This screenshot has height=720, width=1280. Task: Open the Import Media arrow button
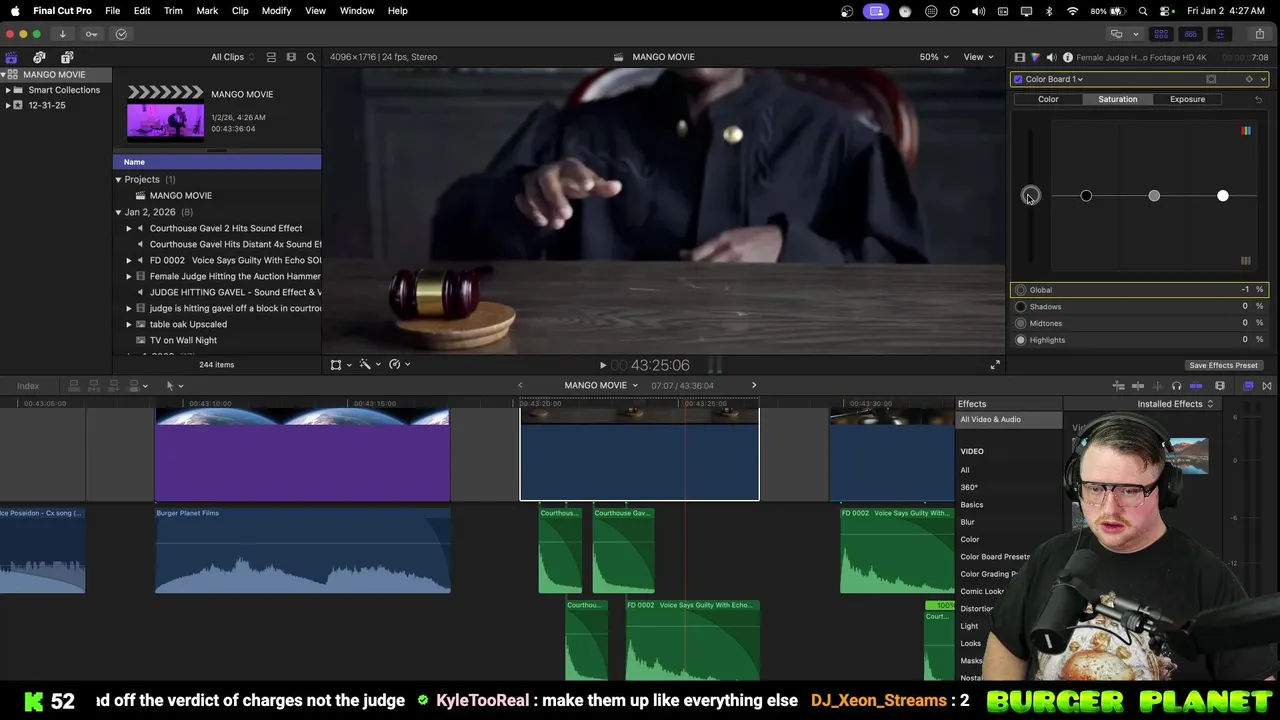click(62, 34)
